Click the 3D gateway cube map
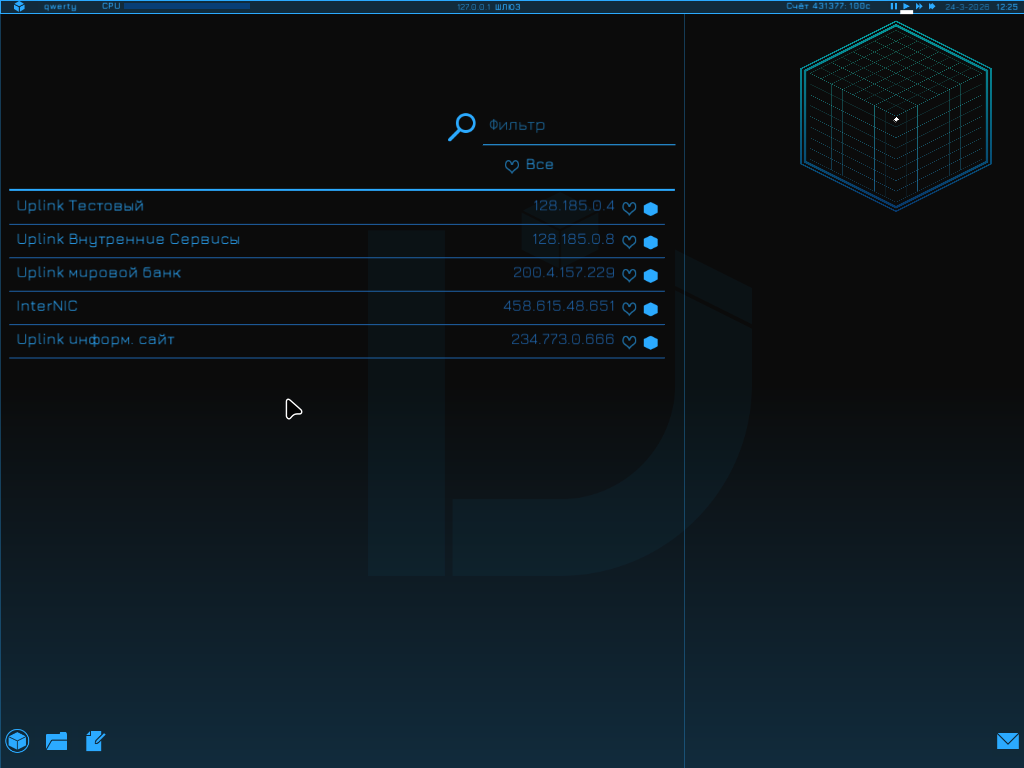The width and height of the screenshot is (1024, 768). [895, 117]
